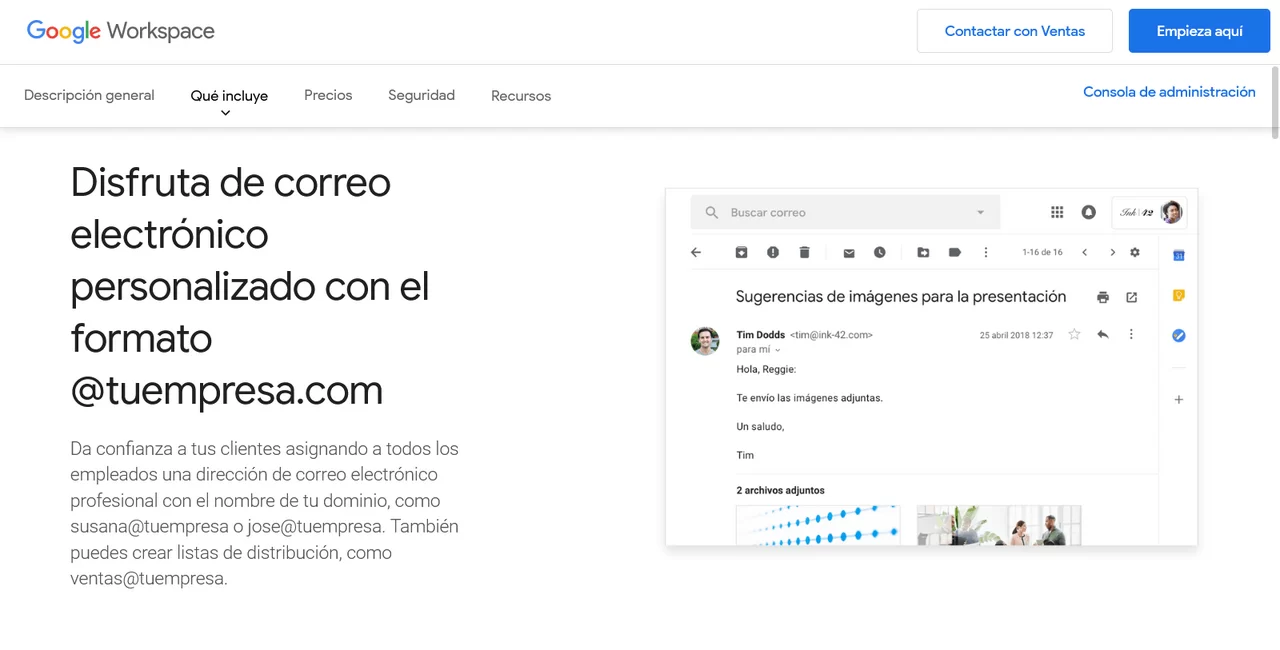Open the email in a new window
The height and width of the screenshot is (650, 1280).
click(1132, 297)
